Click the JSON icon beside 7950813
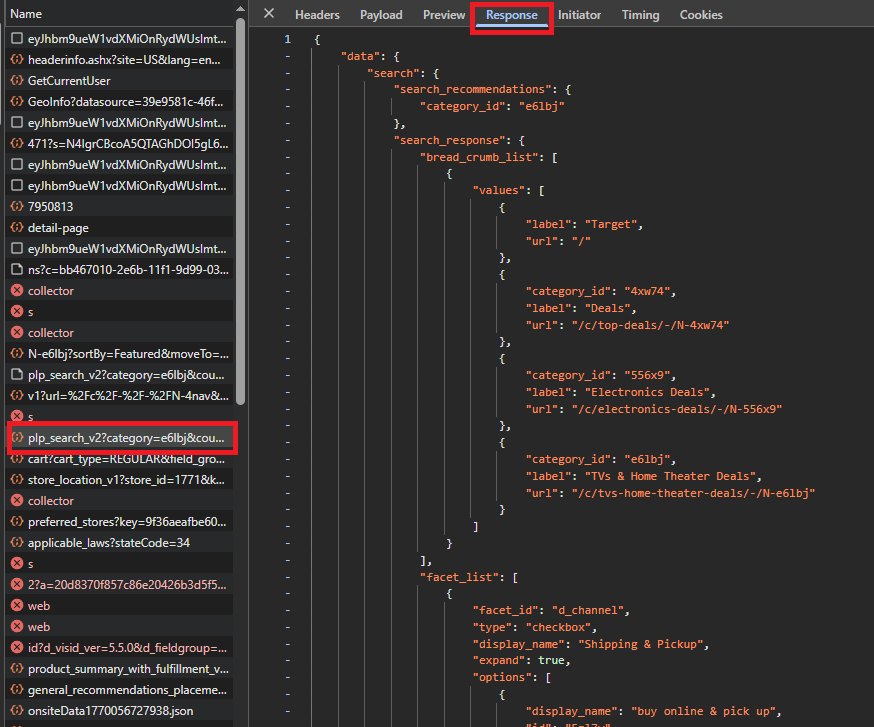This screenshot has width=874, height=727. tap(17, 206)
